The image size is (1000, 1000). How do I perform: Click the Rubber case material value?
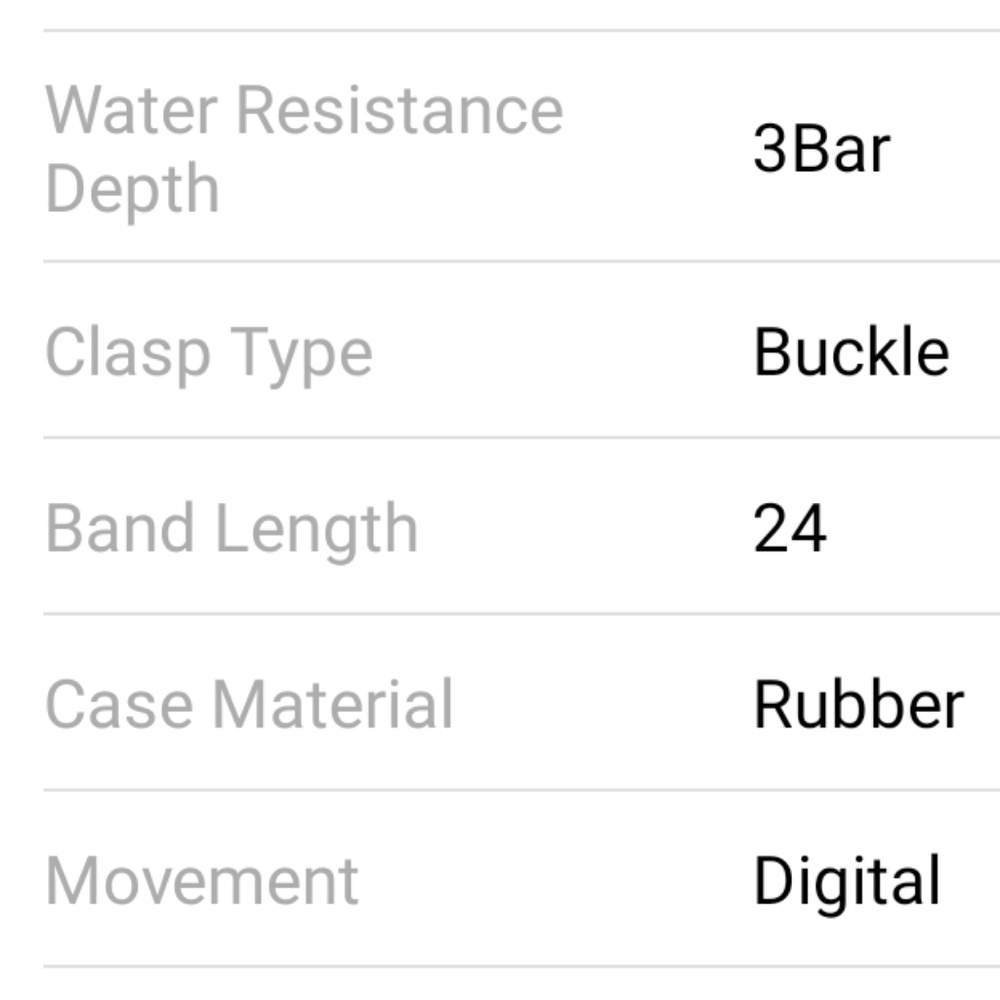[x=858, y=705]
